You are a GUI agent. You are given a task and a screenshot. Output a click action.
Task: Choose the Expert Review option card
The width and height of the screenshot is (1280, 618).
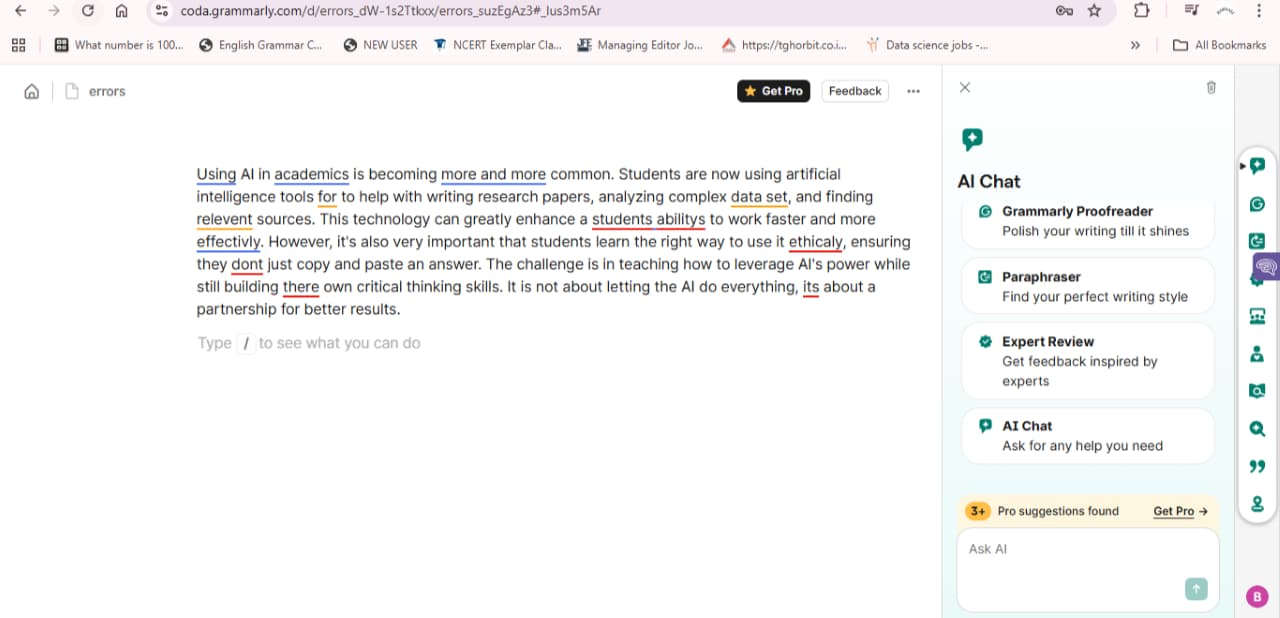tap(1088, 360)
